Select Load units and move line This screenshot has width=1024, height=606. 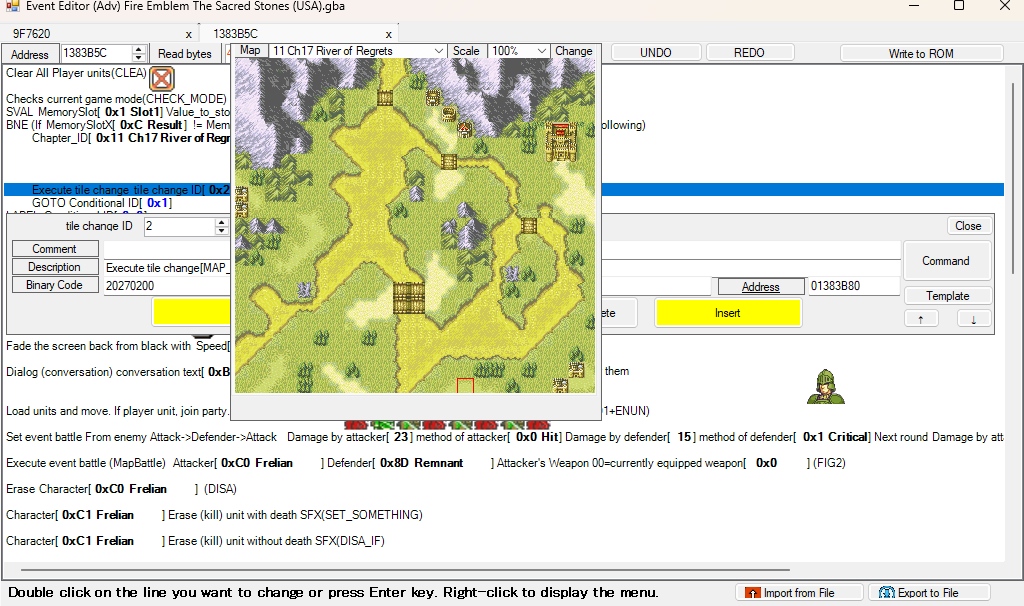click(118, 411)
